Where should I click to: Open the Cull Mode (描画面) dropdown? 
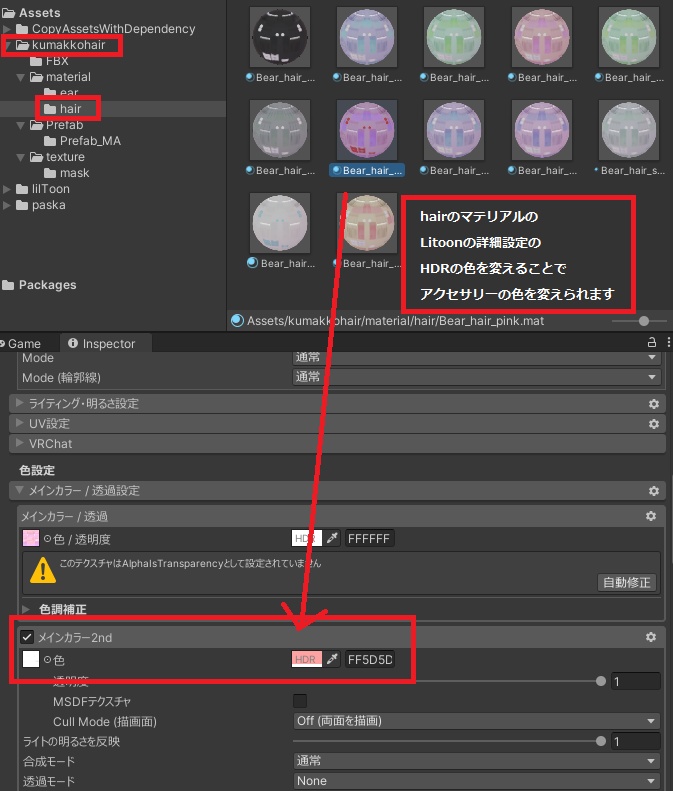(x=476, y=721)
